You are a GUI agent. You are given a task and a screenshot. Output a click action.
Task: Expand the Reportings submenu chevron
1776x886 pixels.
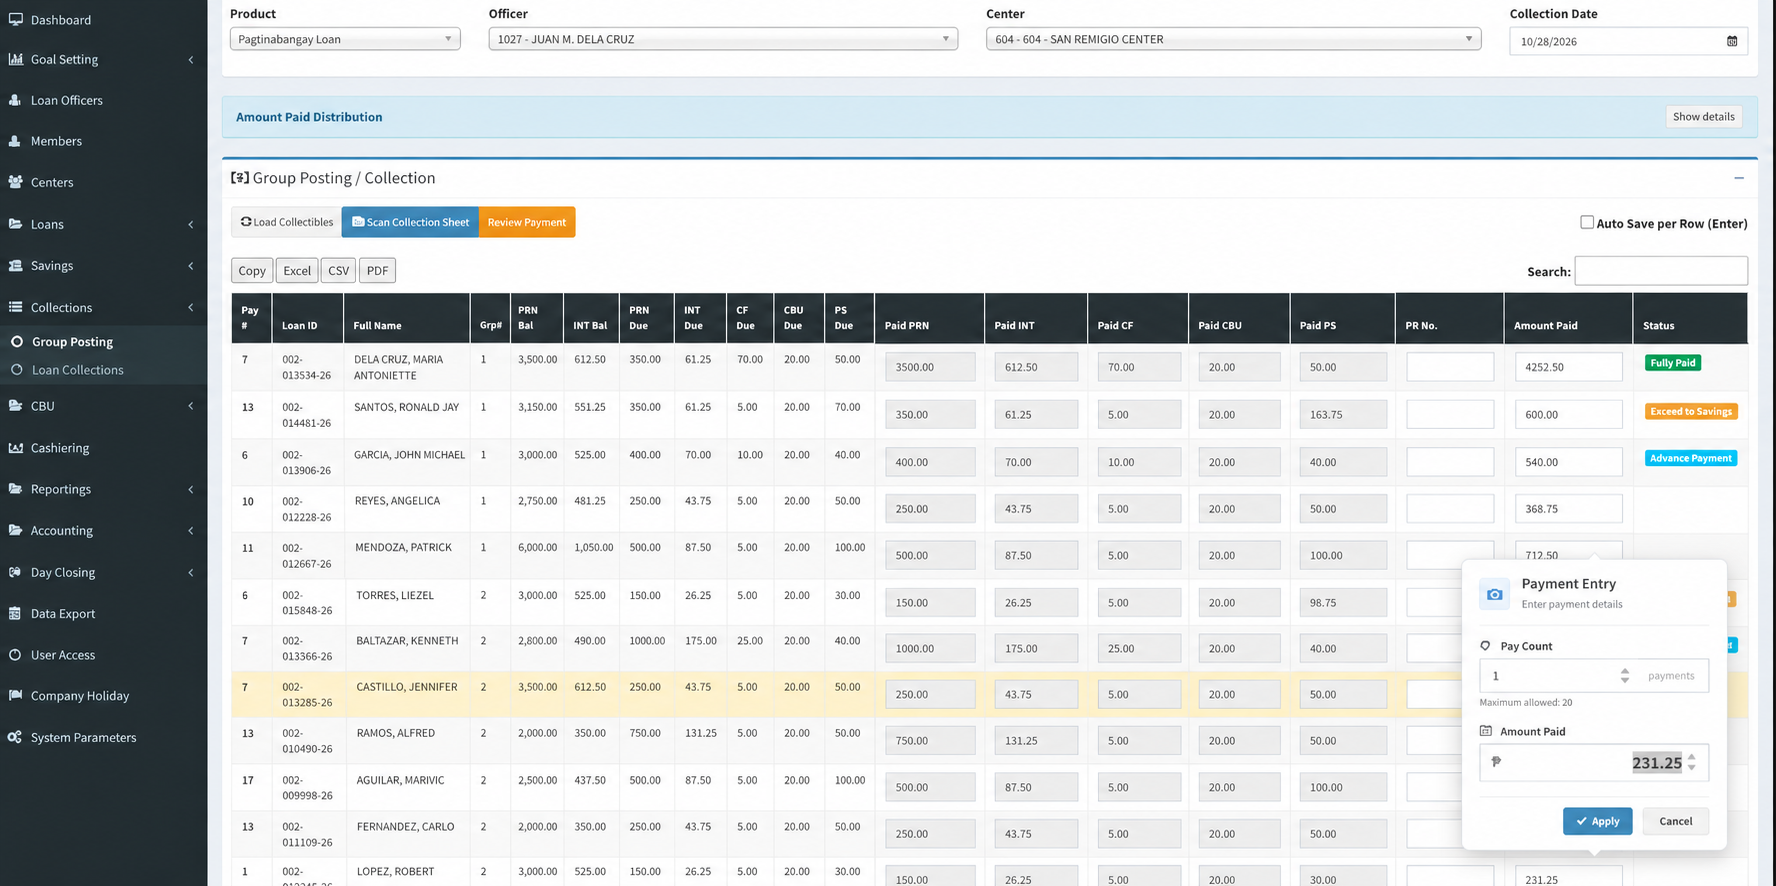[191, 489]
